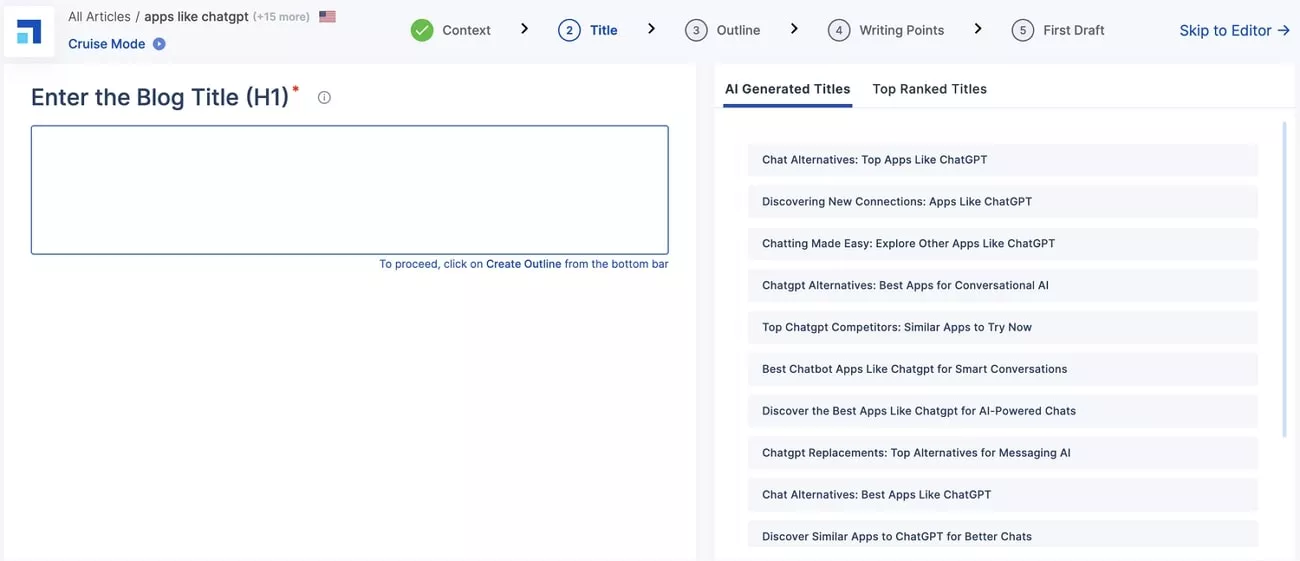The height and width of the screenshot is (561, 1300).
Task: Switch to the Top Ranked Titles tab
Action: point(929,89)
